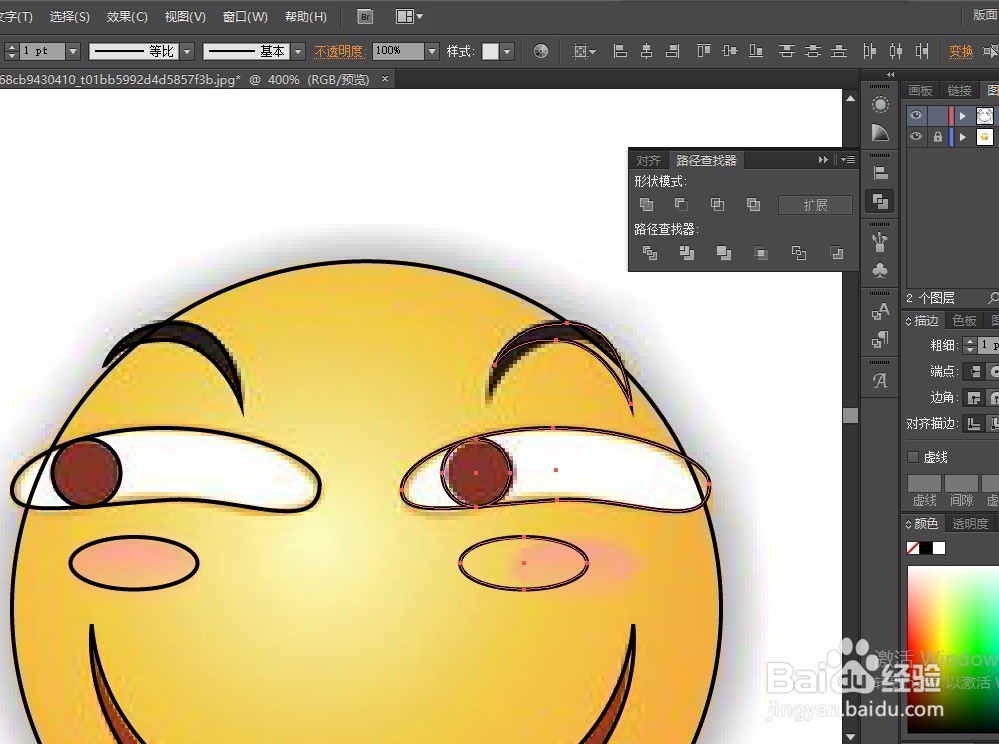Toggle visibility of the top layer
Image resolution: width=999 pixels, height=744 pixels.
916,116
